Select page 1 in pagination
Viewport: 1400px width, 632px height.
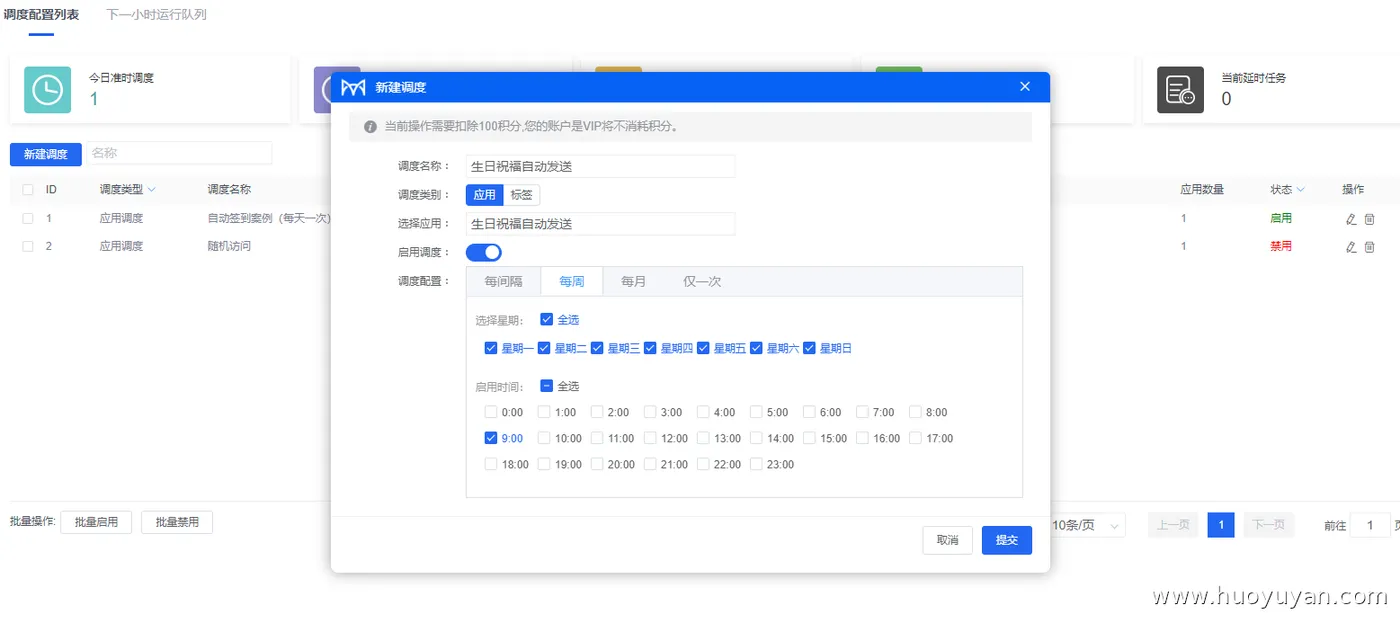pyautogui.click(x=1221, y=525)
